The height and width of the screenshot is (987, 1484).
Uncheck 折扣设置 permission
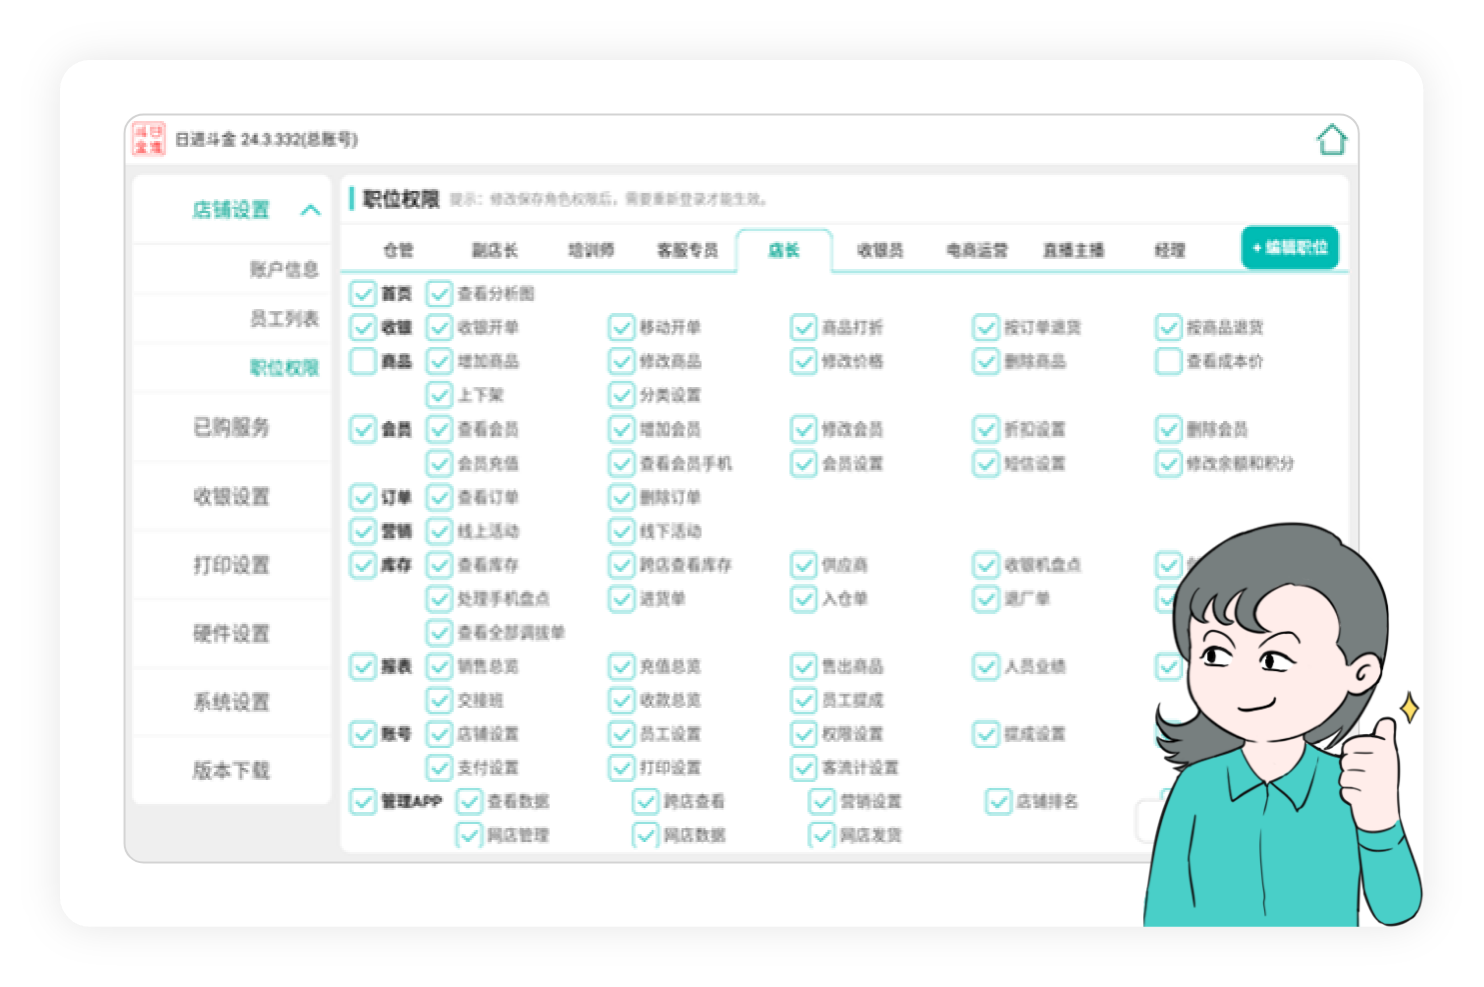pos(986,430)
